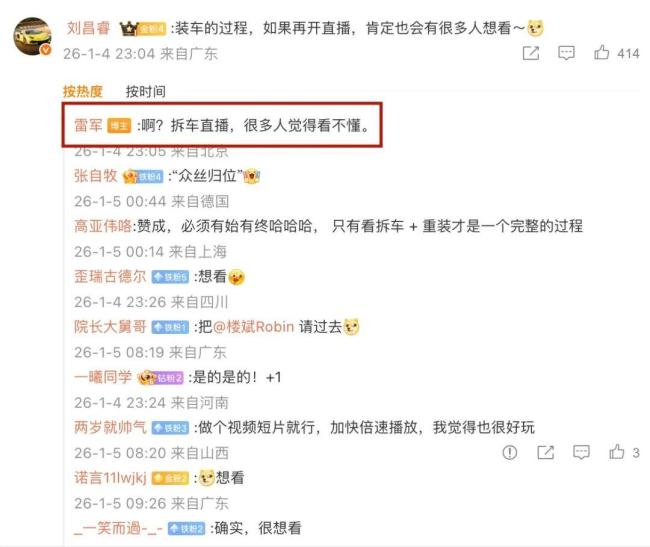Screen dimensions: 650x547
Task: Open the @楼斌Robin mention link
Action: point(254,327)
